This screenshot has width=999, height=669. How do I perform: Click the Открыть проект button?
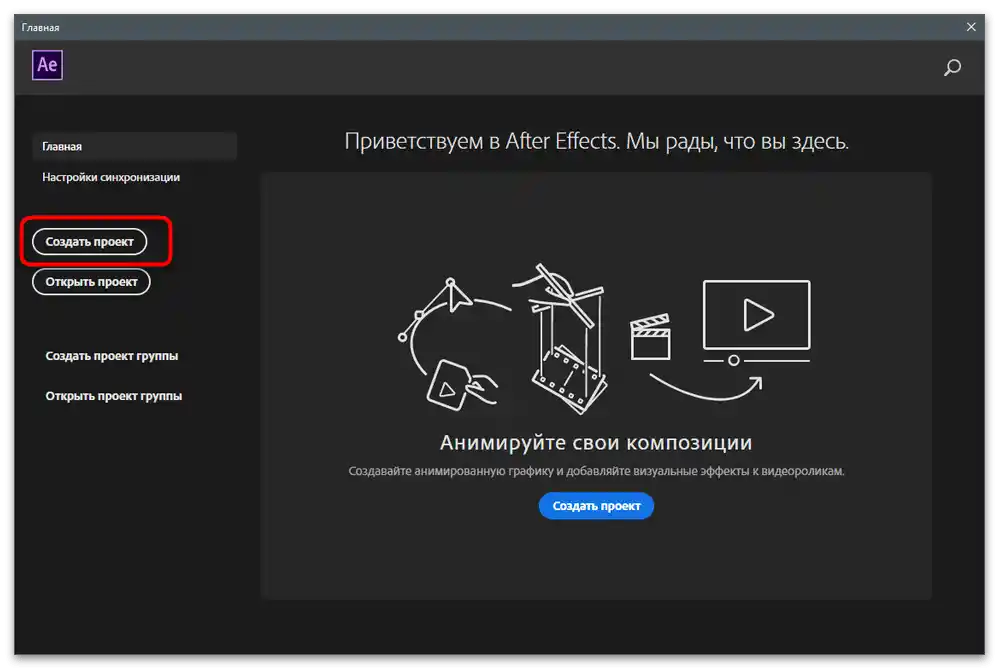tap(91, 282)
